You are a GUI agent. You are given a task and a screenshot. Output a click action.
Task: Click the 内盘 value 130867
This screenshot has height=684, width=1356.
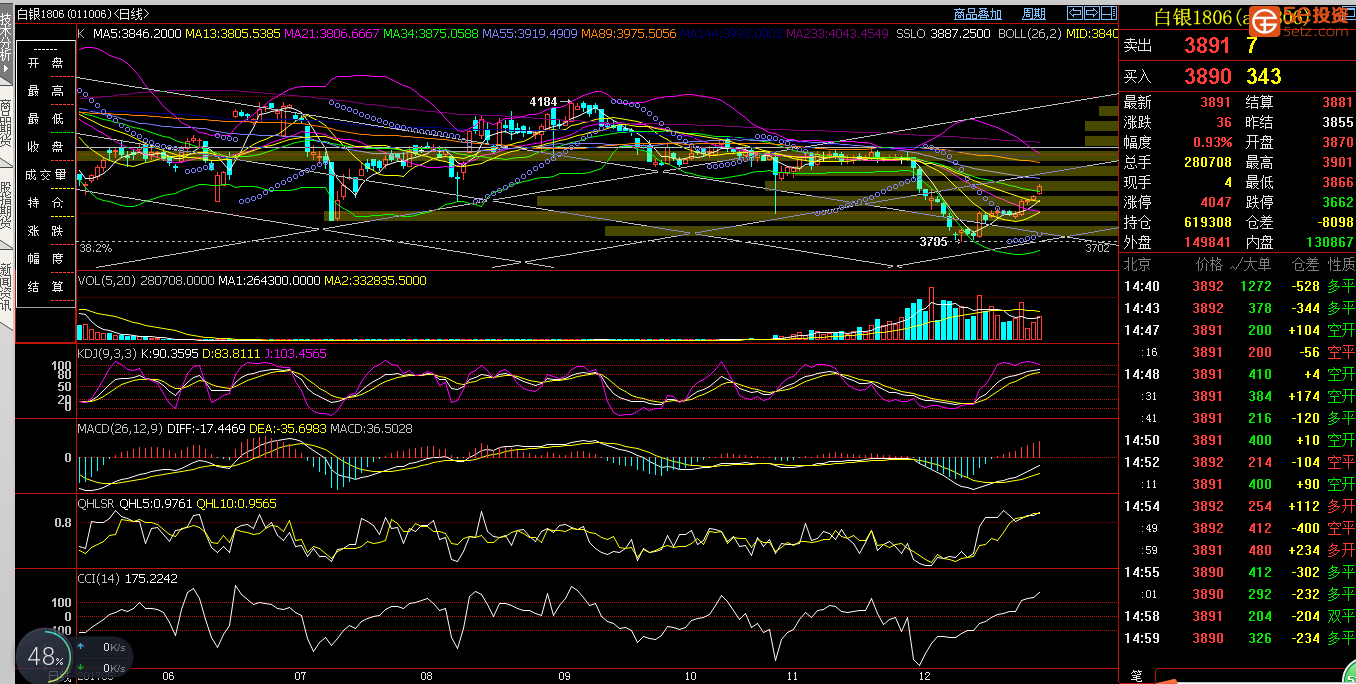pyautogui.click(x=1329, y=242)
